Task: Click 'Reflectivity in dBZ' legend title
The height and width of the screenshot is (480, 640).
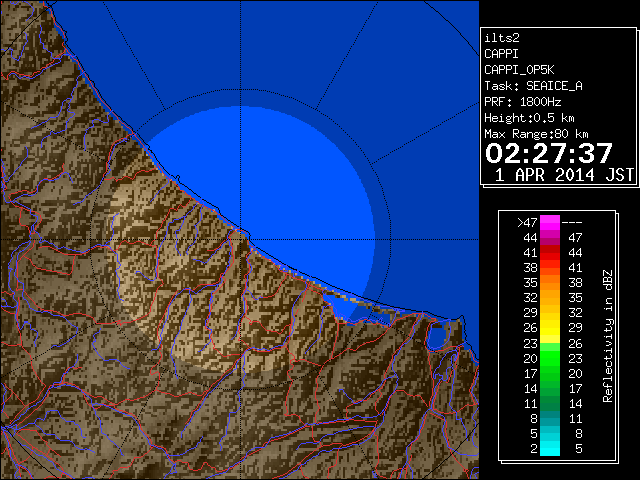Action: pyautogui.click(x=607, y=336)
